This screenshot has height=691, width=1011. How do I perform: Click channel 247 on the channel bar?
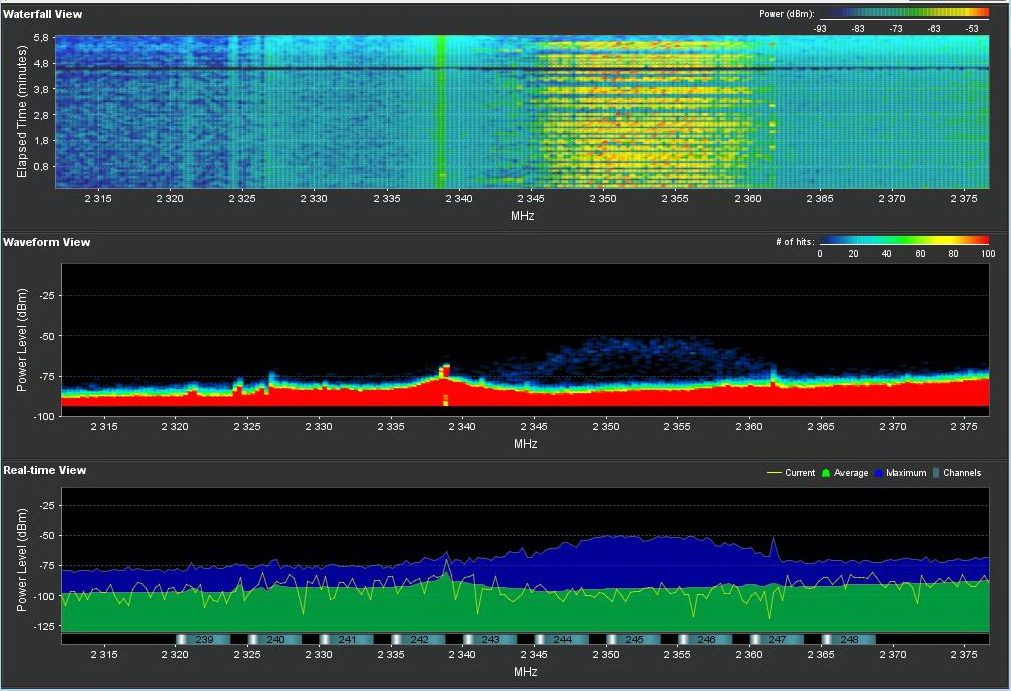pyautogui.click(x=777, y=639)
